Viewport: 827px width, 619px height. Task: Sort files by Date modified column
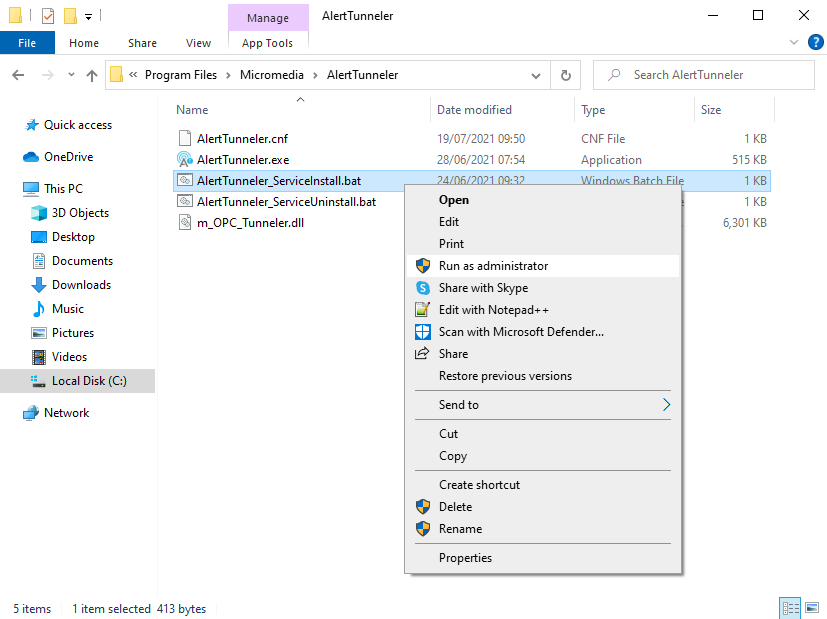coord(474,110)
